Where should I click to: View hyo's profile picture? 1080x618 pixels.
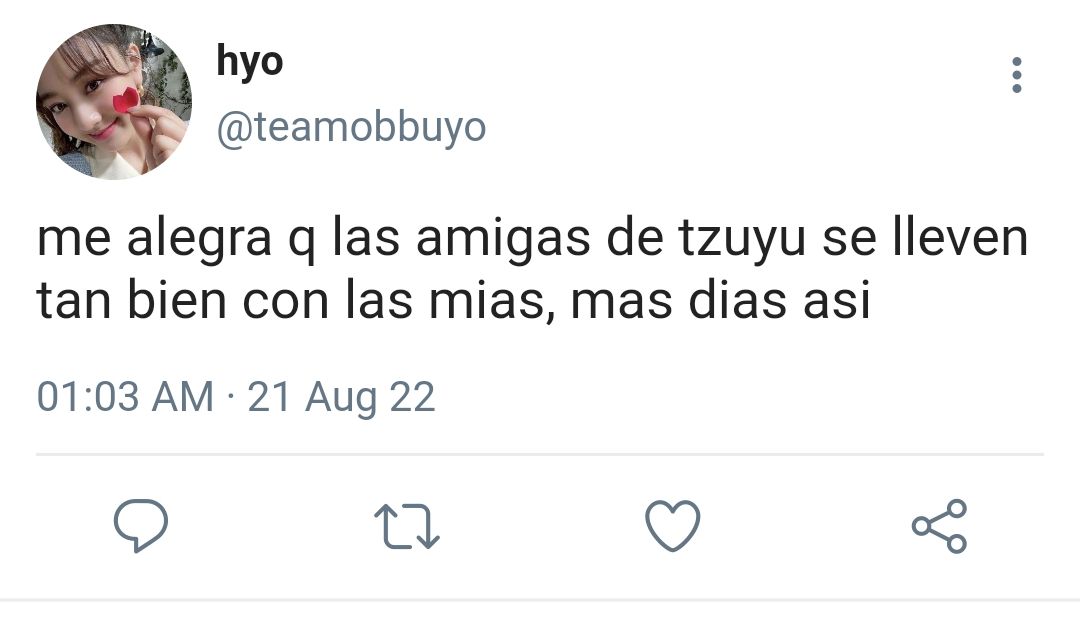point(114,101)
